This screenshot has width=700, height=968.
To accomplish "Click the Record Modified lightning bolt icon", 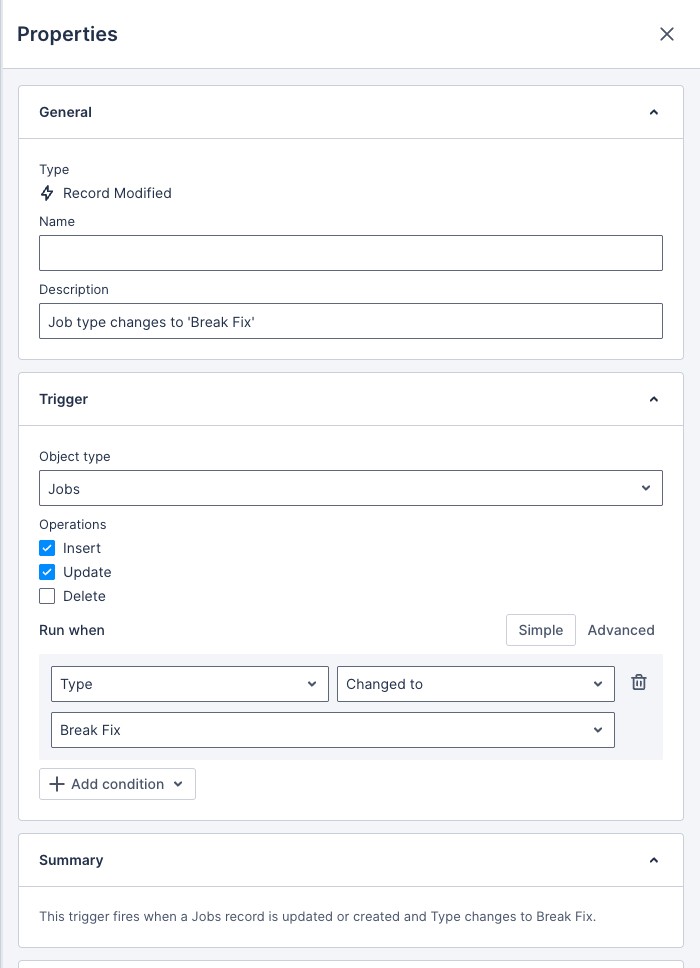I will point(47,193).
